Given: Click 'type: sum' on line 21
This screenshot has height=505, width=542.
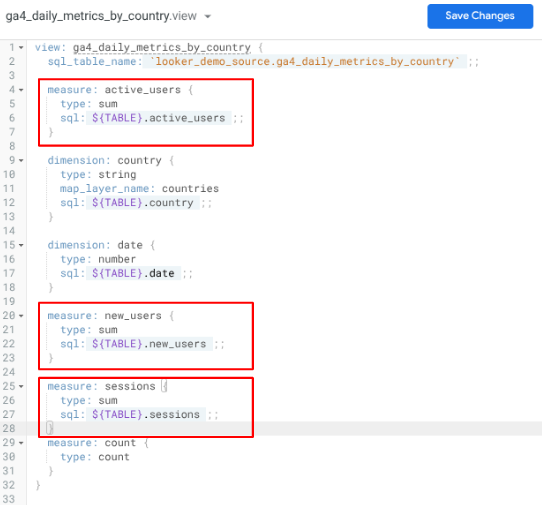Looking at the screenshot, I should [x=89, y=330].
